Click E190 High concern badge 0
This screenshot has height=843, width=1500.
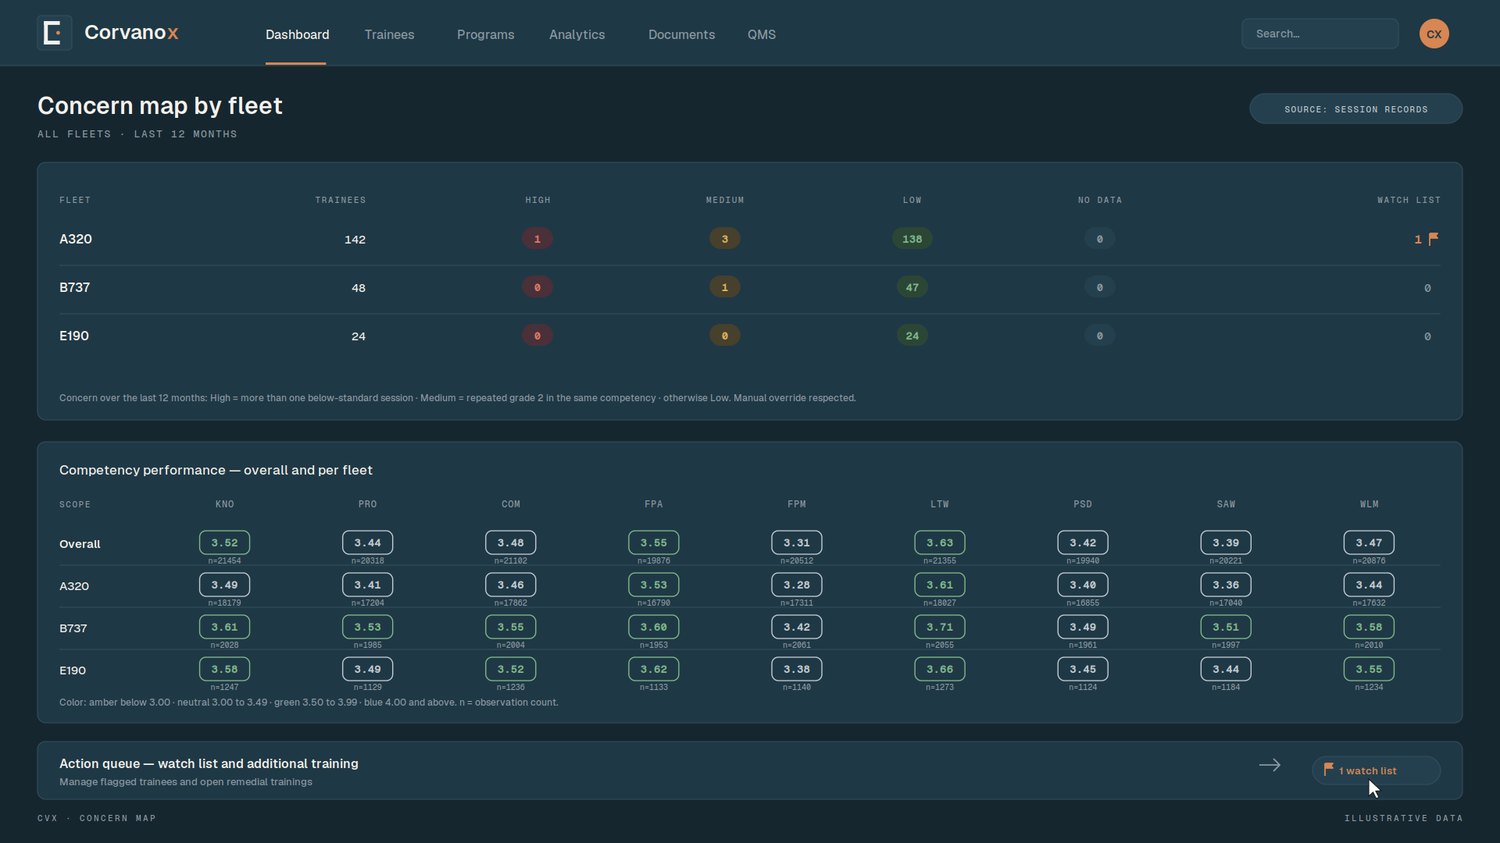537,336
